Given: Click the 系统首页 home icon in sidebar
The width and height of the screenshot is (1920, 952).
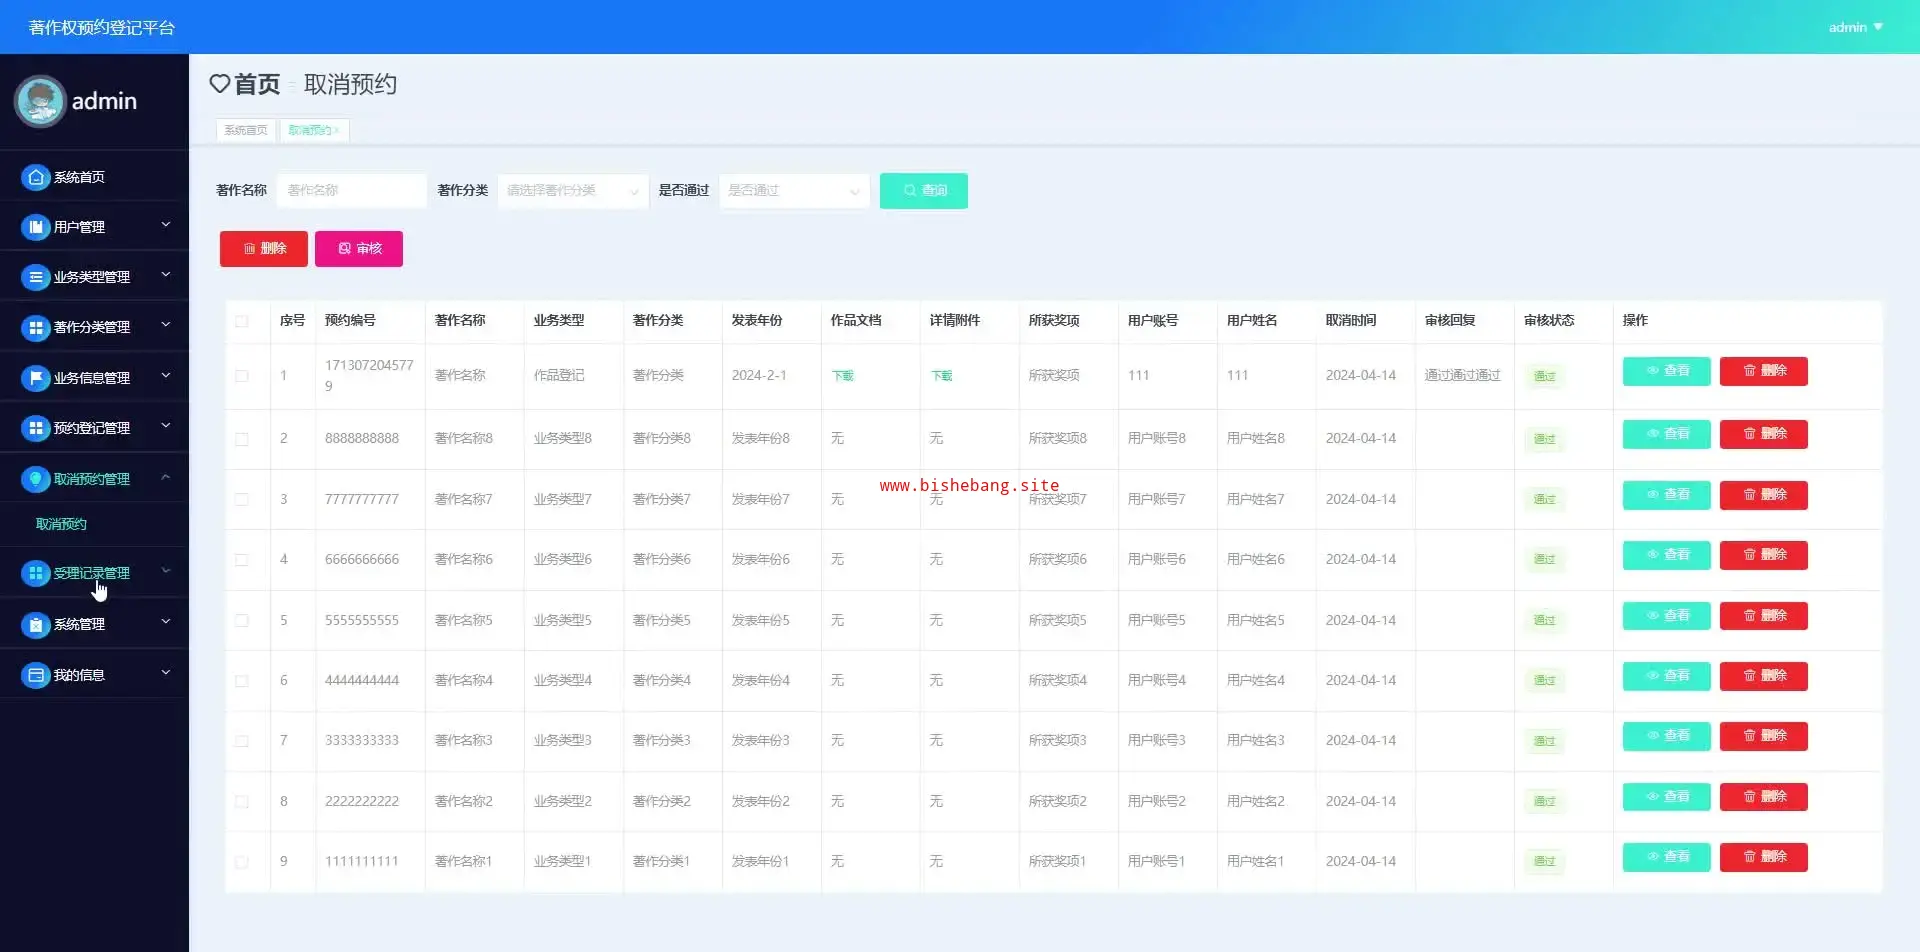Looking at the screenshot, I should coord(36,177).
